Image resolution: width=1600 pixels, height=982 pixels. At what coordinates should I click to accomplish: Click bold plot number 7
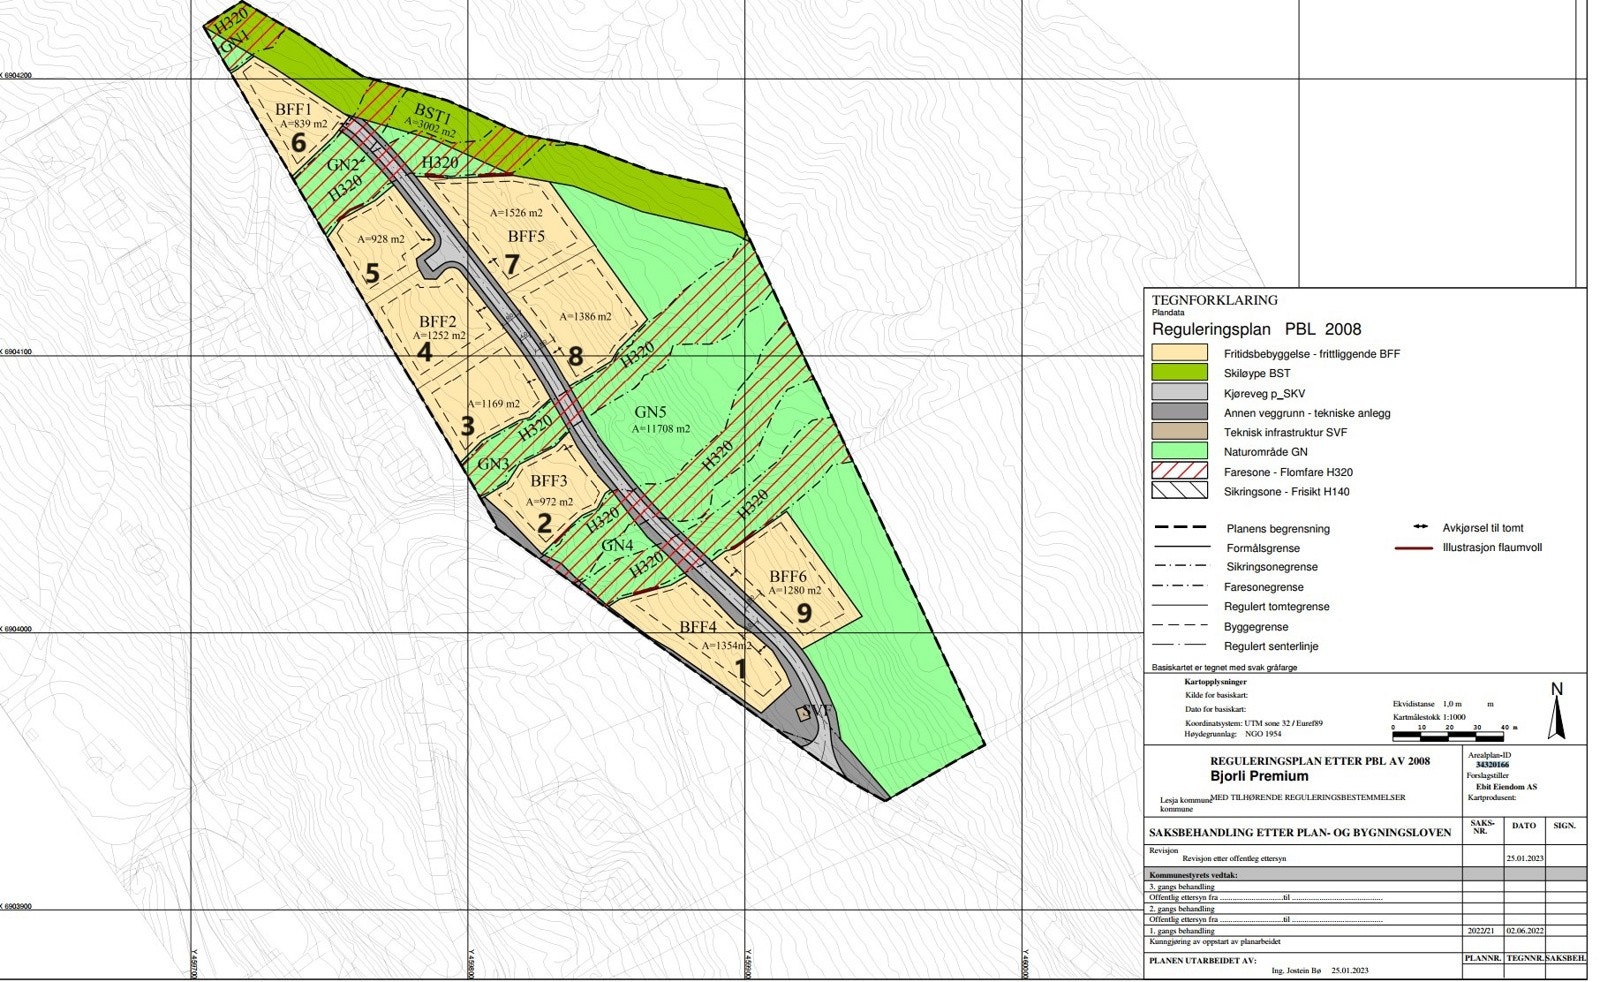pos(512,265)
